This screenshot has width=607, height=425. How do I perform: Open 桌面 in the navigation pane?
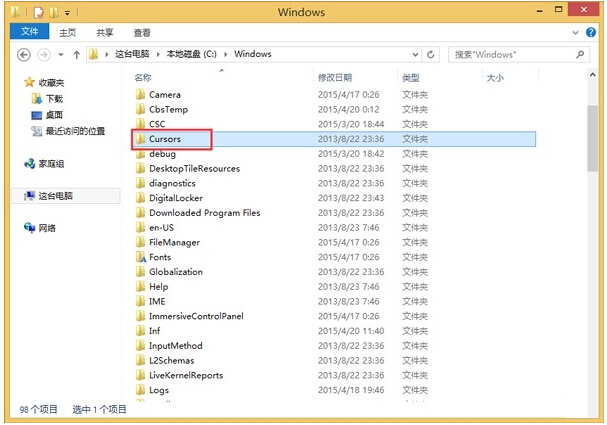(x=54, y=115)
